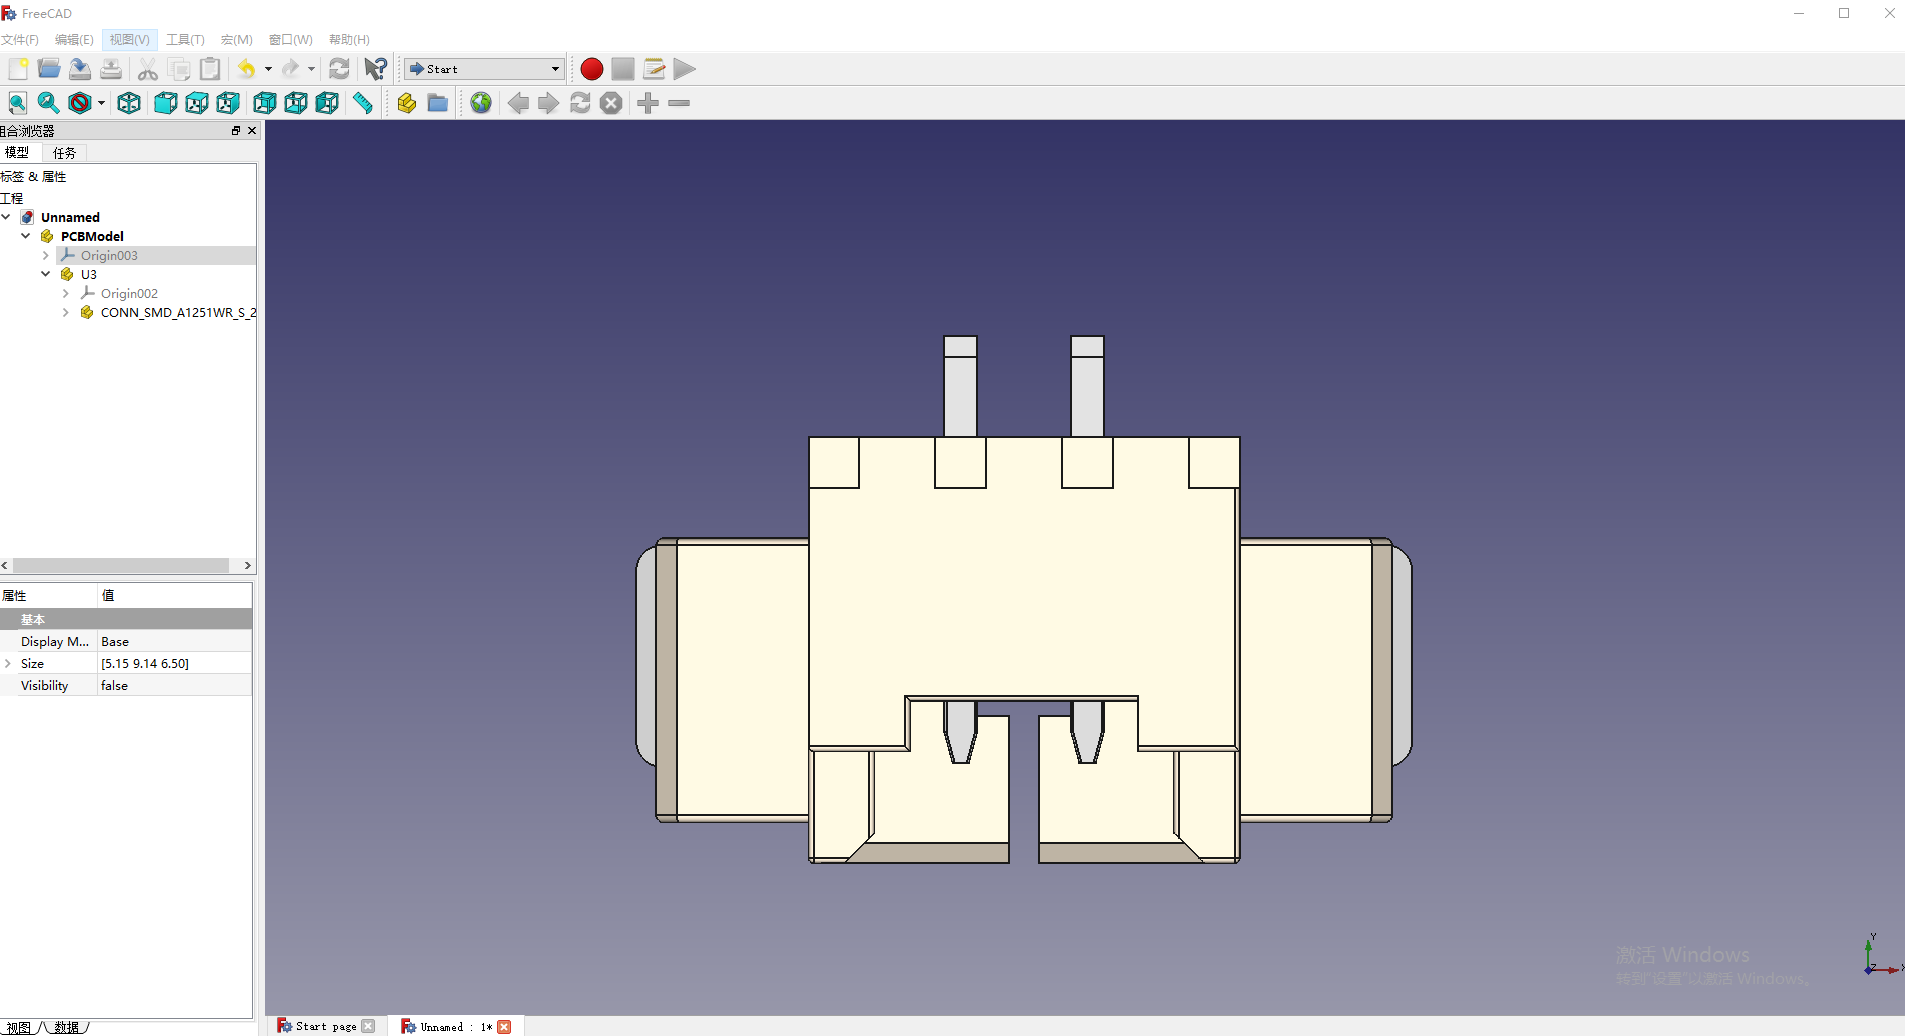
Task: Fit all content with the view-all icon
Action: [17, 103]
